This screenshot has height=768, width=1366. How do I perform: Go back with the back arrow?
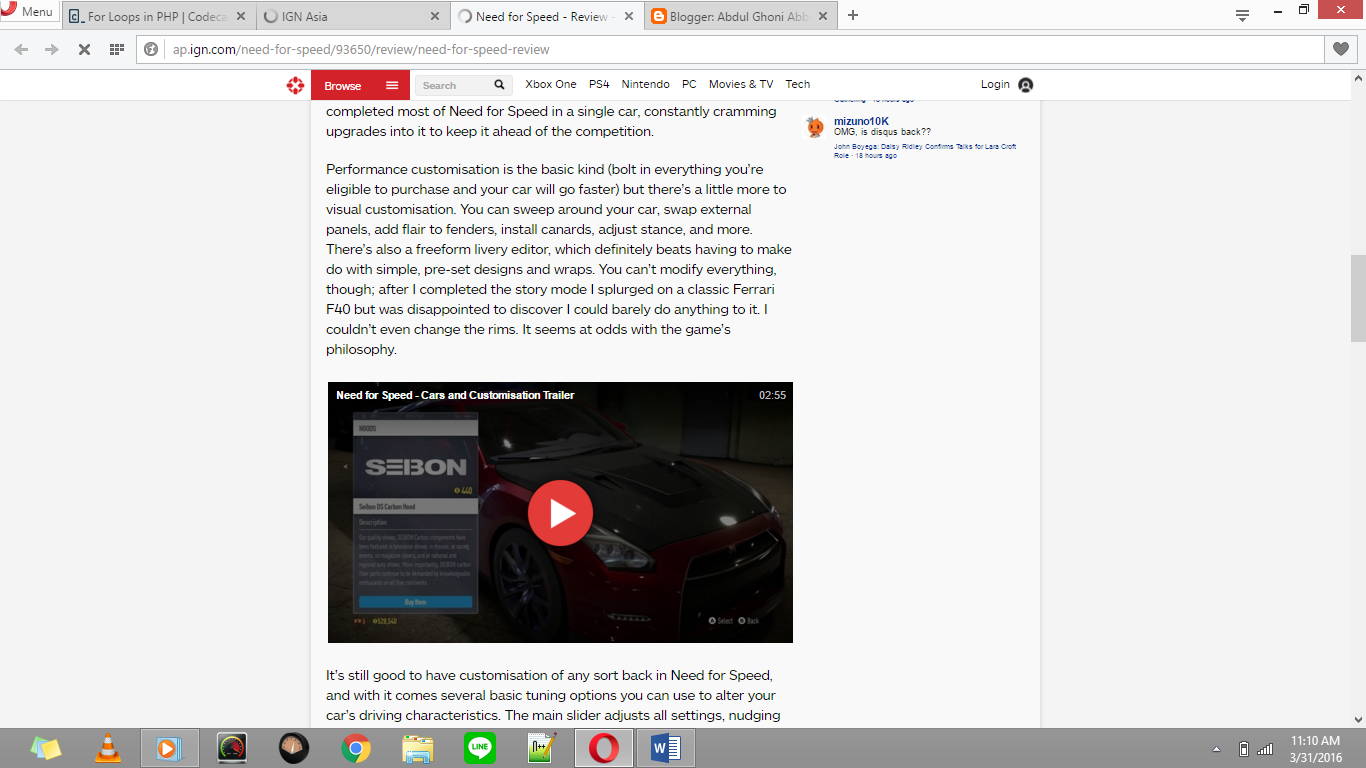(x=21, y=49)
